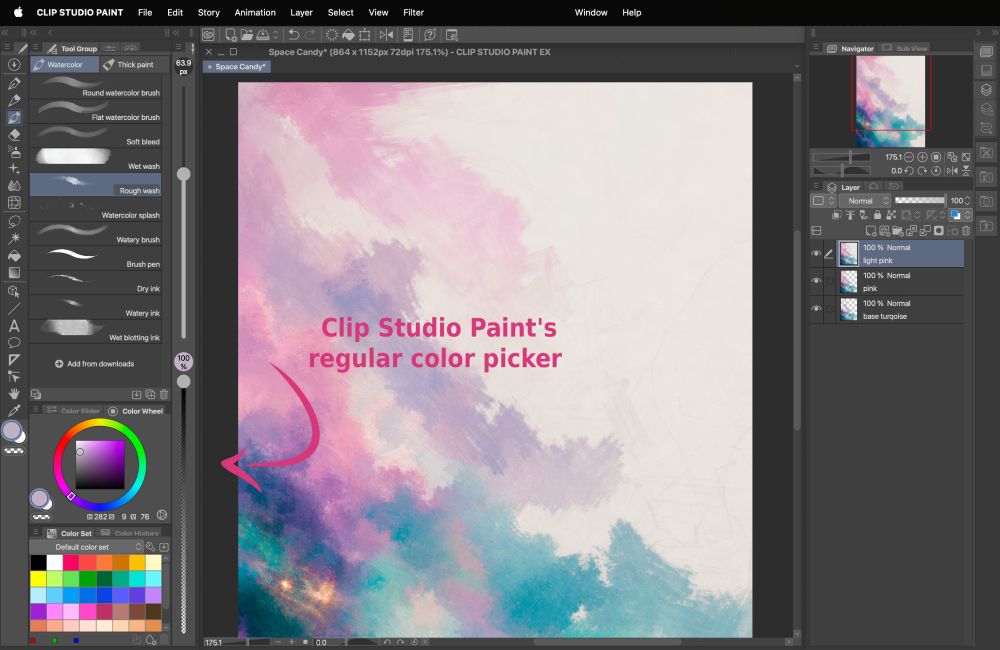The width and height of the screenshot is (1000, 650).
Task: Select the Eyedropper tool
Action: coord(14,411)
